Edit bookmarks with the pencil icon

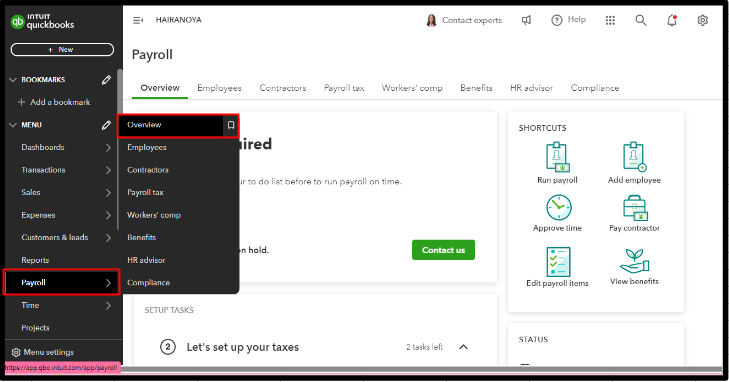[x=106, y=80]
